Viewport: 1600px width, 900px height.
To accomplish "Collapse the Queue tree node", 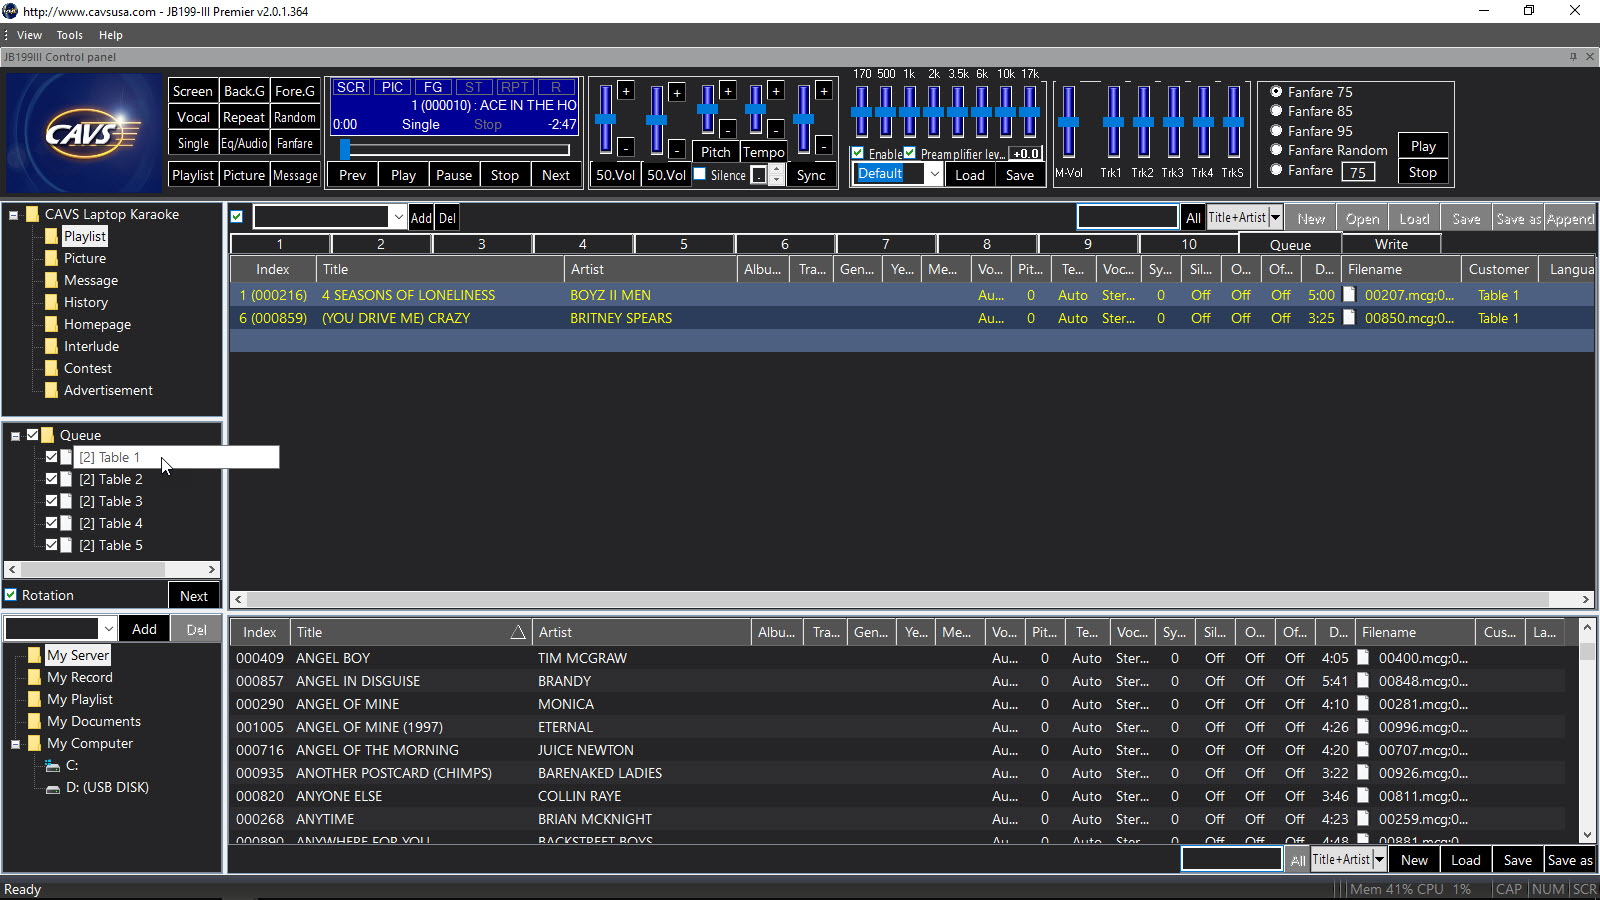I will (15, 436).
